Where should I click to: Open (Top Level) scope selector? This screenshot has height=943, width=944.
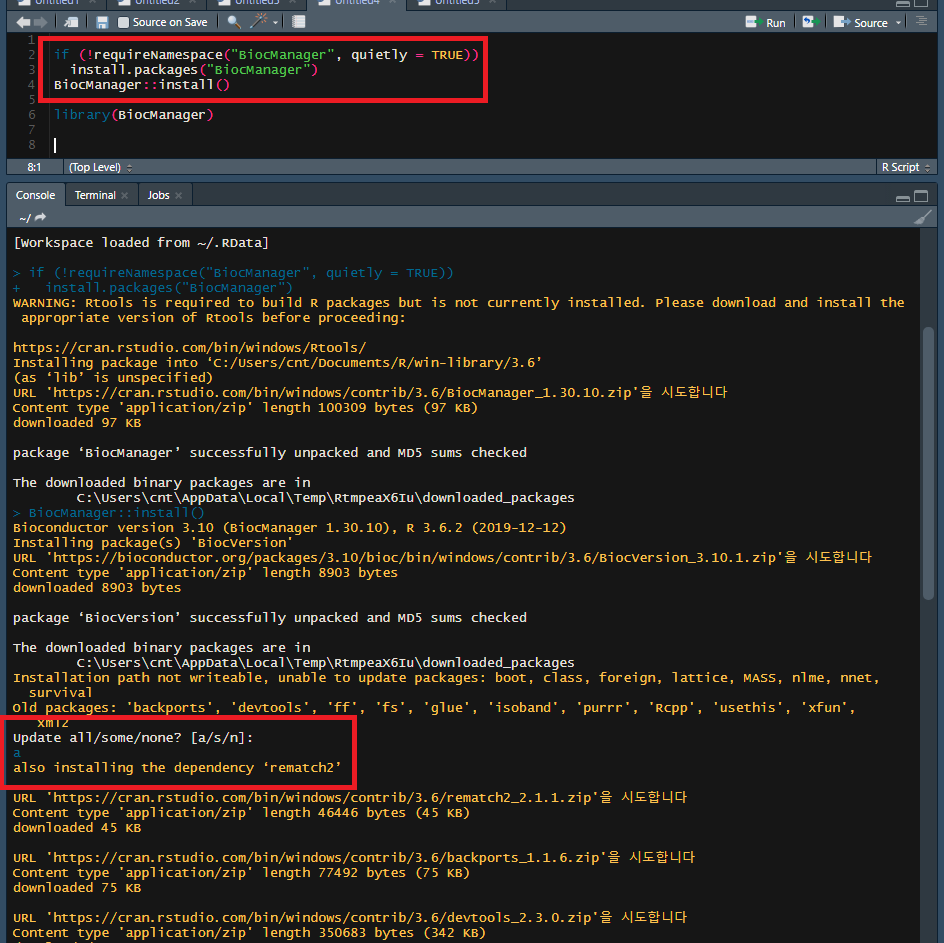[100, 167]
